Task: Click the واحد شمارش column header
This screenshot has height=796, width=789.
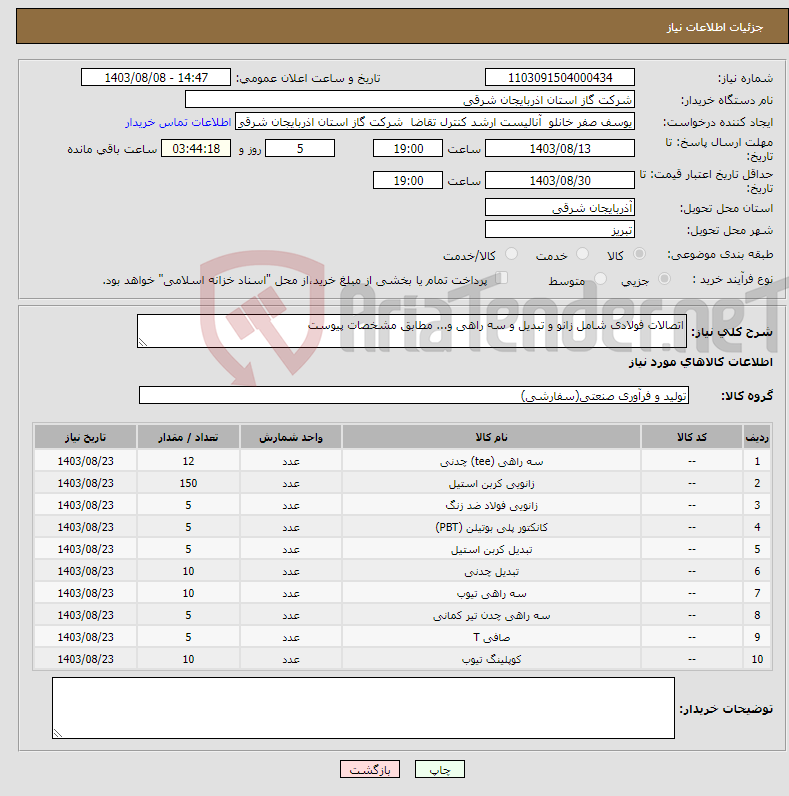Action: point(291,437)
